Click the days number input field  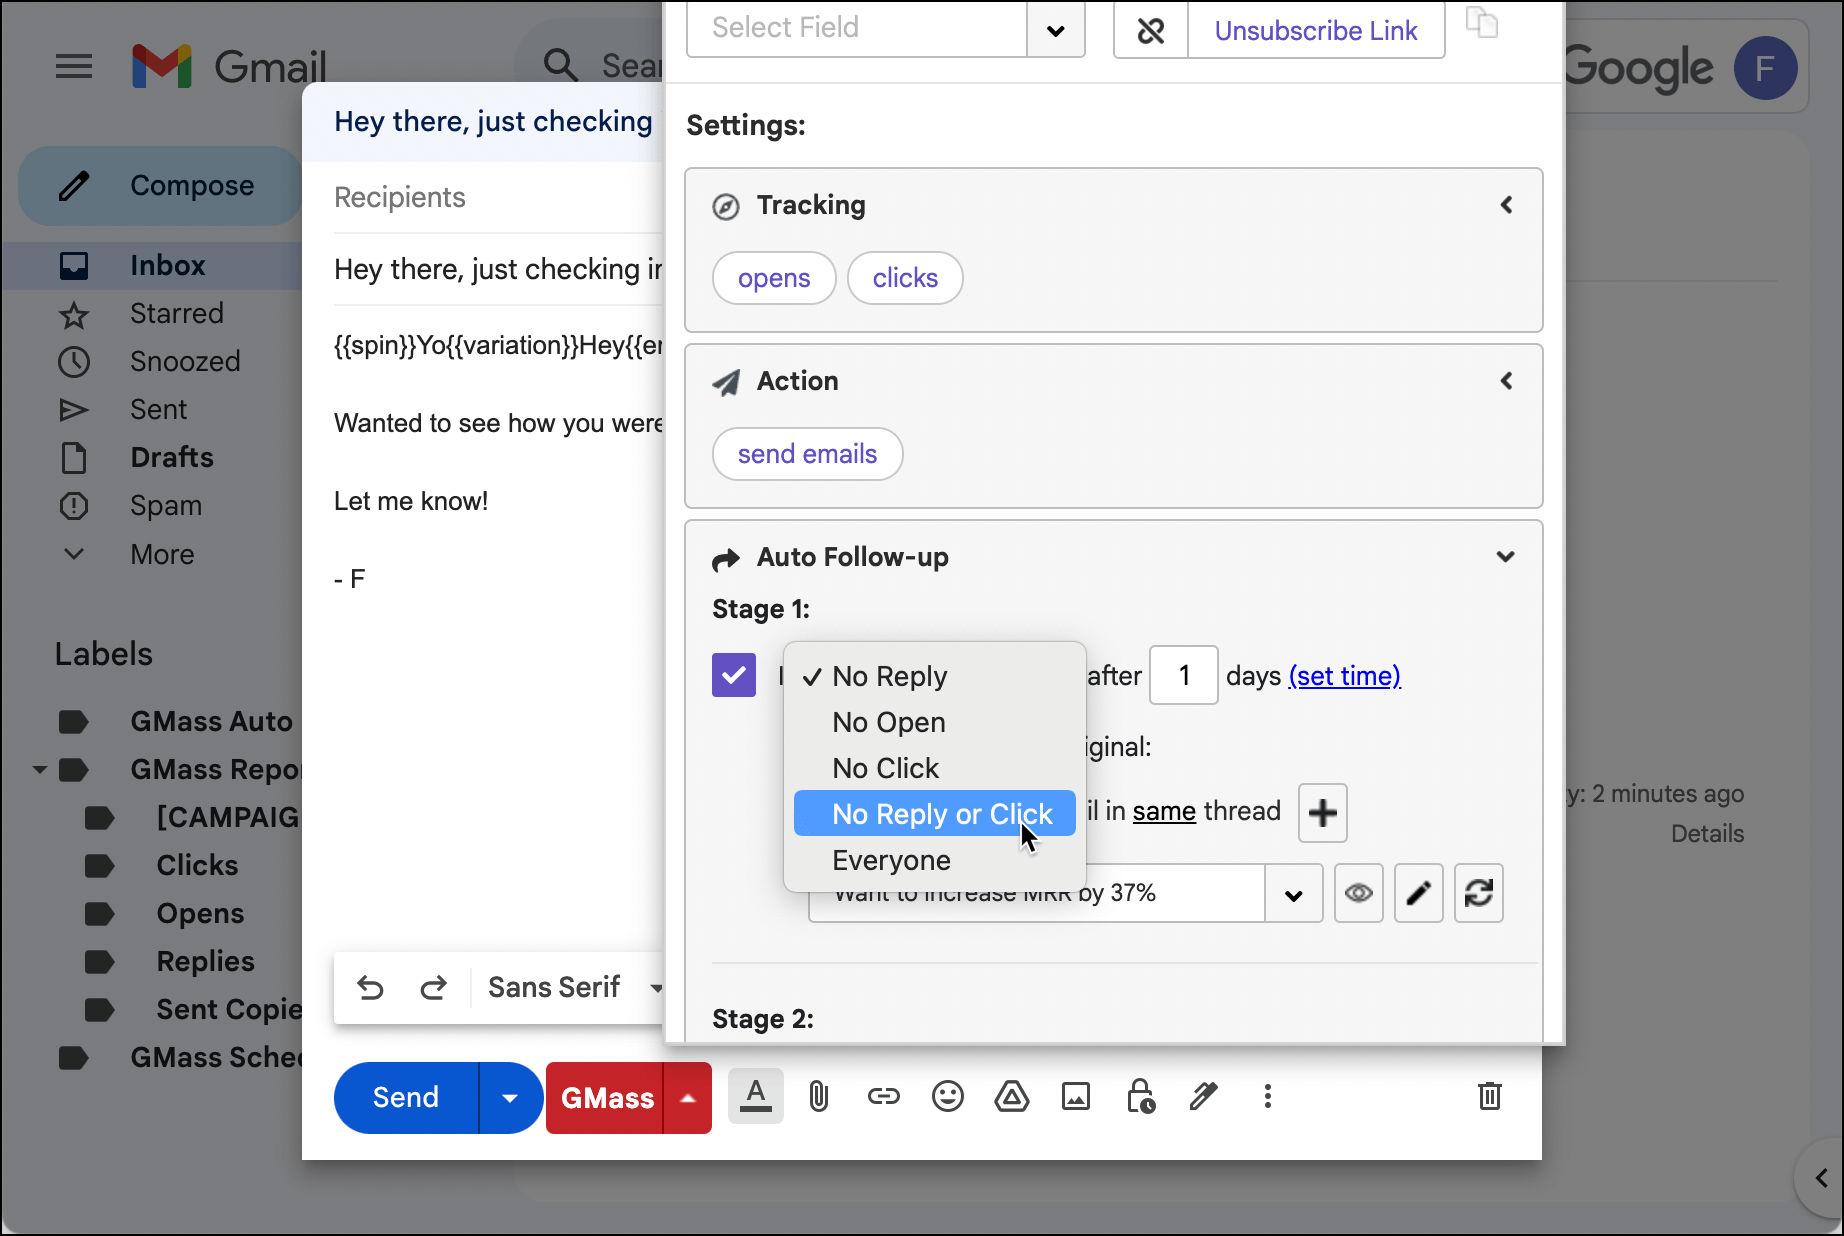pos(1184,675)
